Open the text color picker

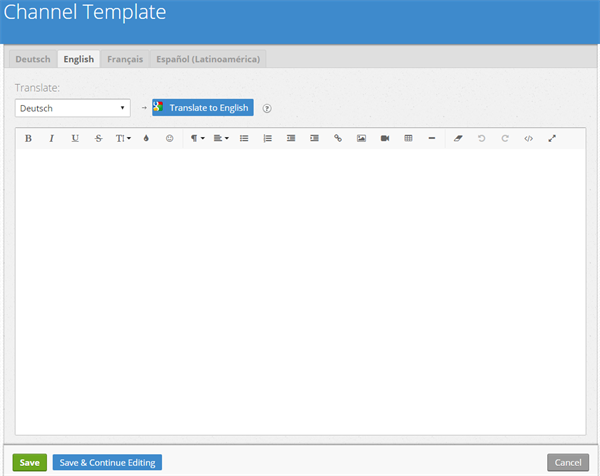tap(146, 138)
